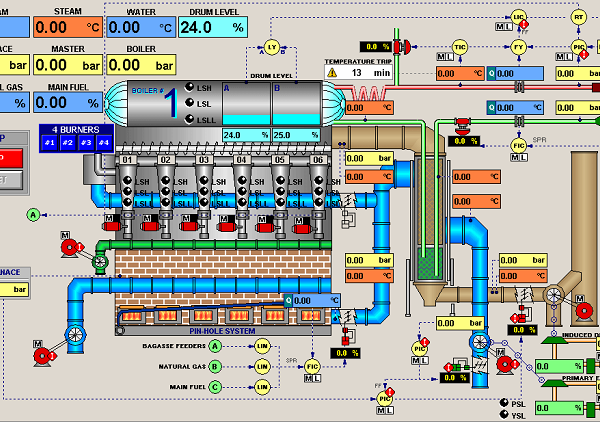600x422 pixels.
Task: Toggle the L box under the PF-marked PIC
Action: (x=389, y=411)
